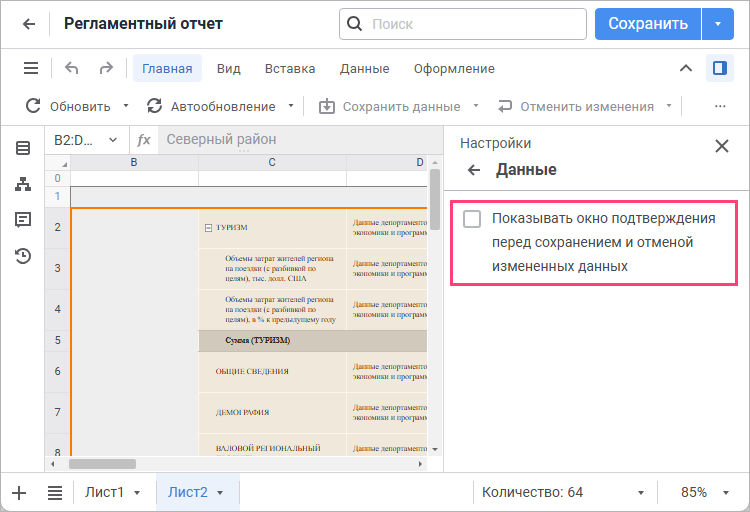Toggle the side panel icon in ribbon
Viewport: 750px width, 512px height.
[718, 69]
